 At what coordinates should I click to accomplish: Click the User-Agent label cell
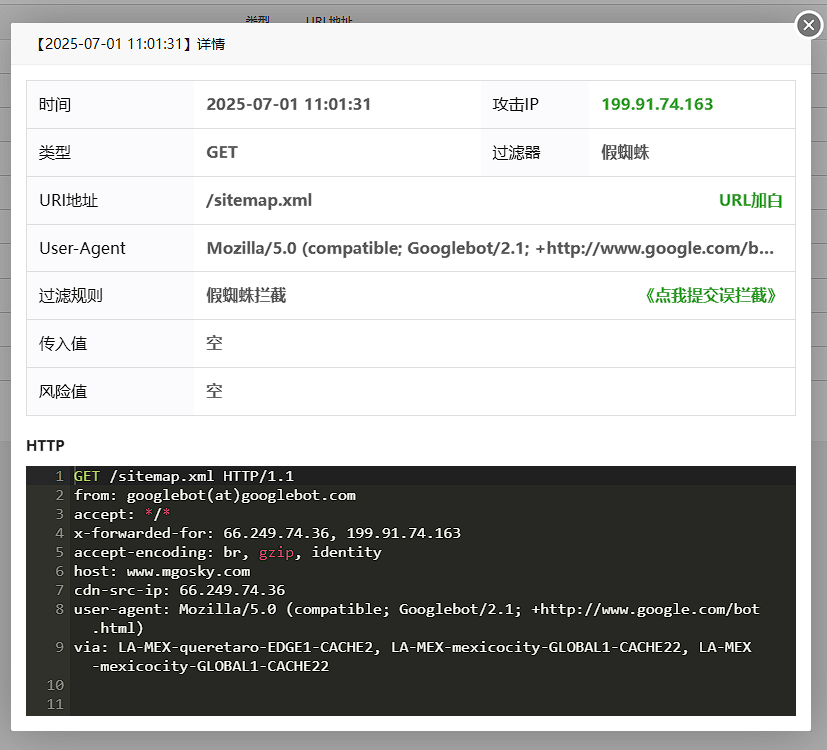click(110, 248)
